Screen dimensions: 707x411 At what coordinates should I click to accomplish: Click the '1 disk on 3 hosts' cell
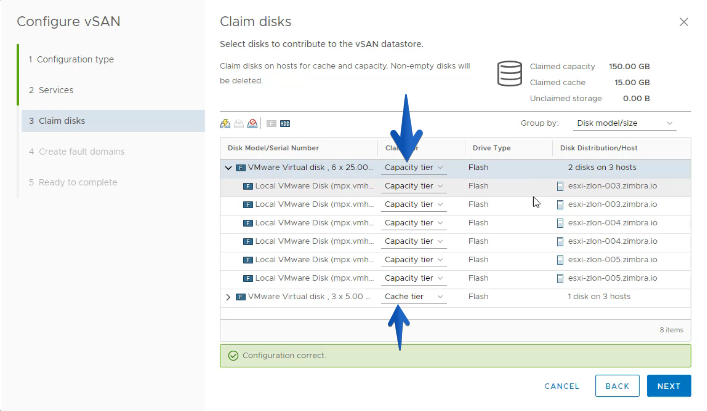click(599, 297)
